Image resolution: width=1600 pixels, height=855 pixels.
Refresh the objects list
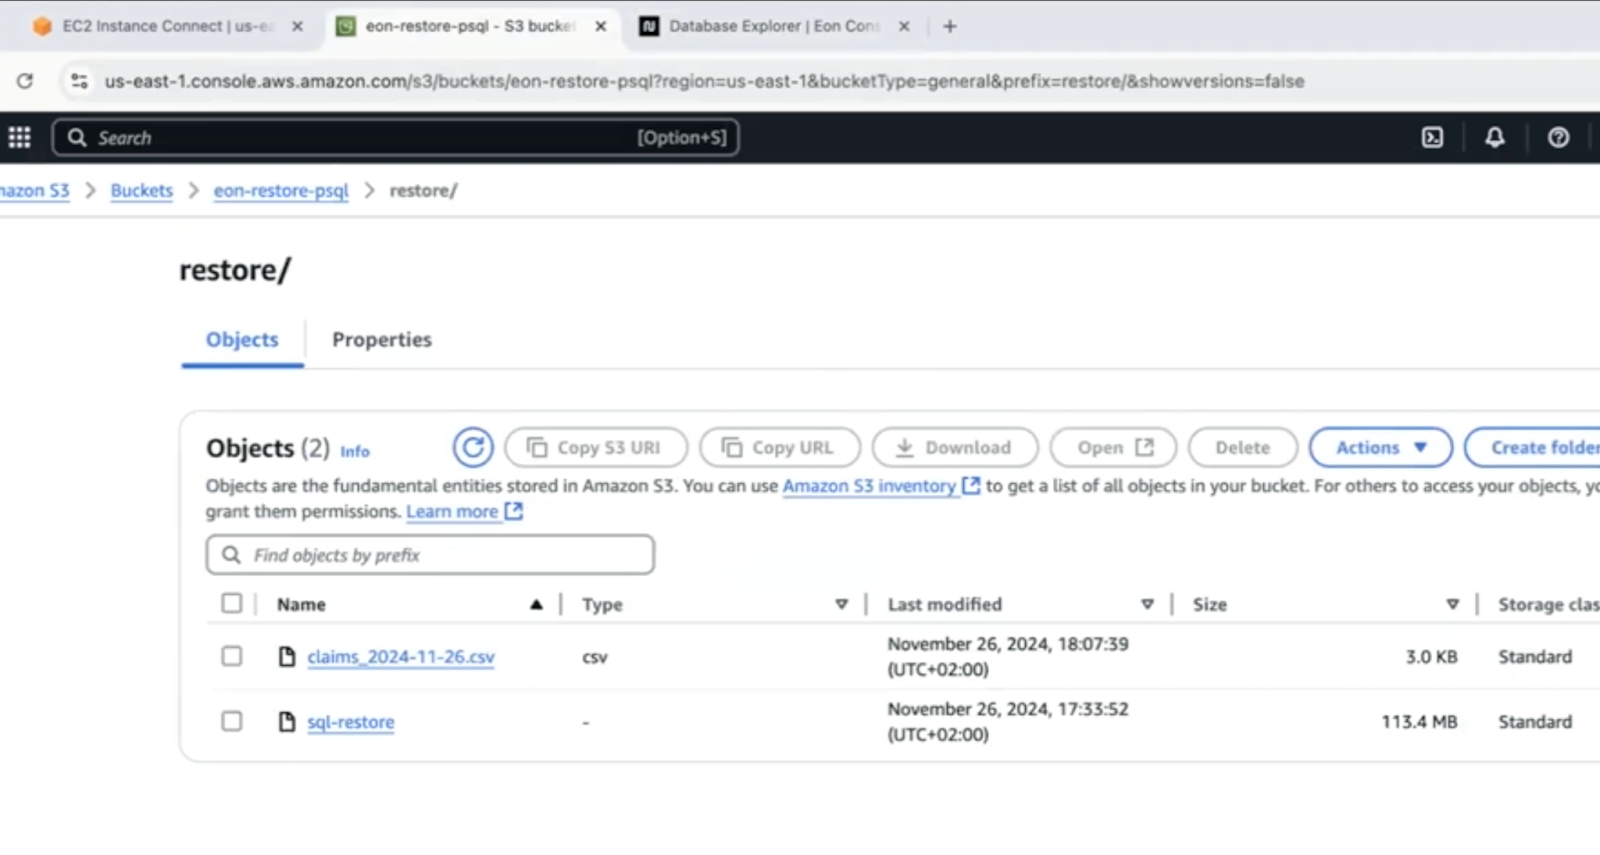[x=473, y=447]
